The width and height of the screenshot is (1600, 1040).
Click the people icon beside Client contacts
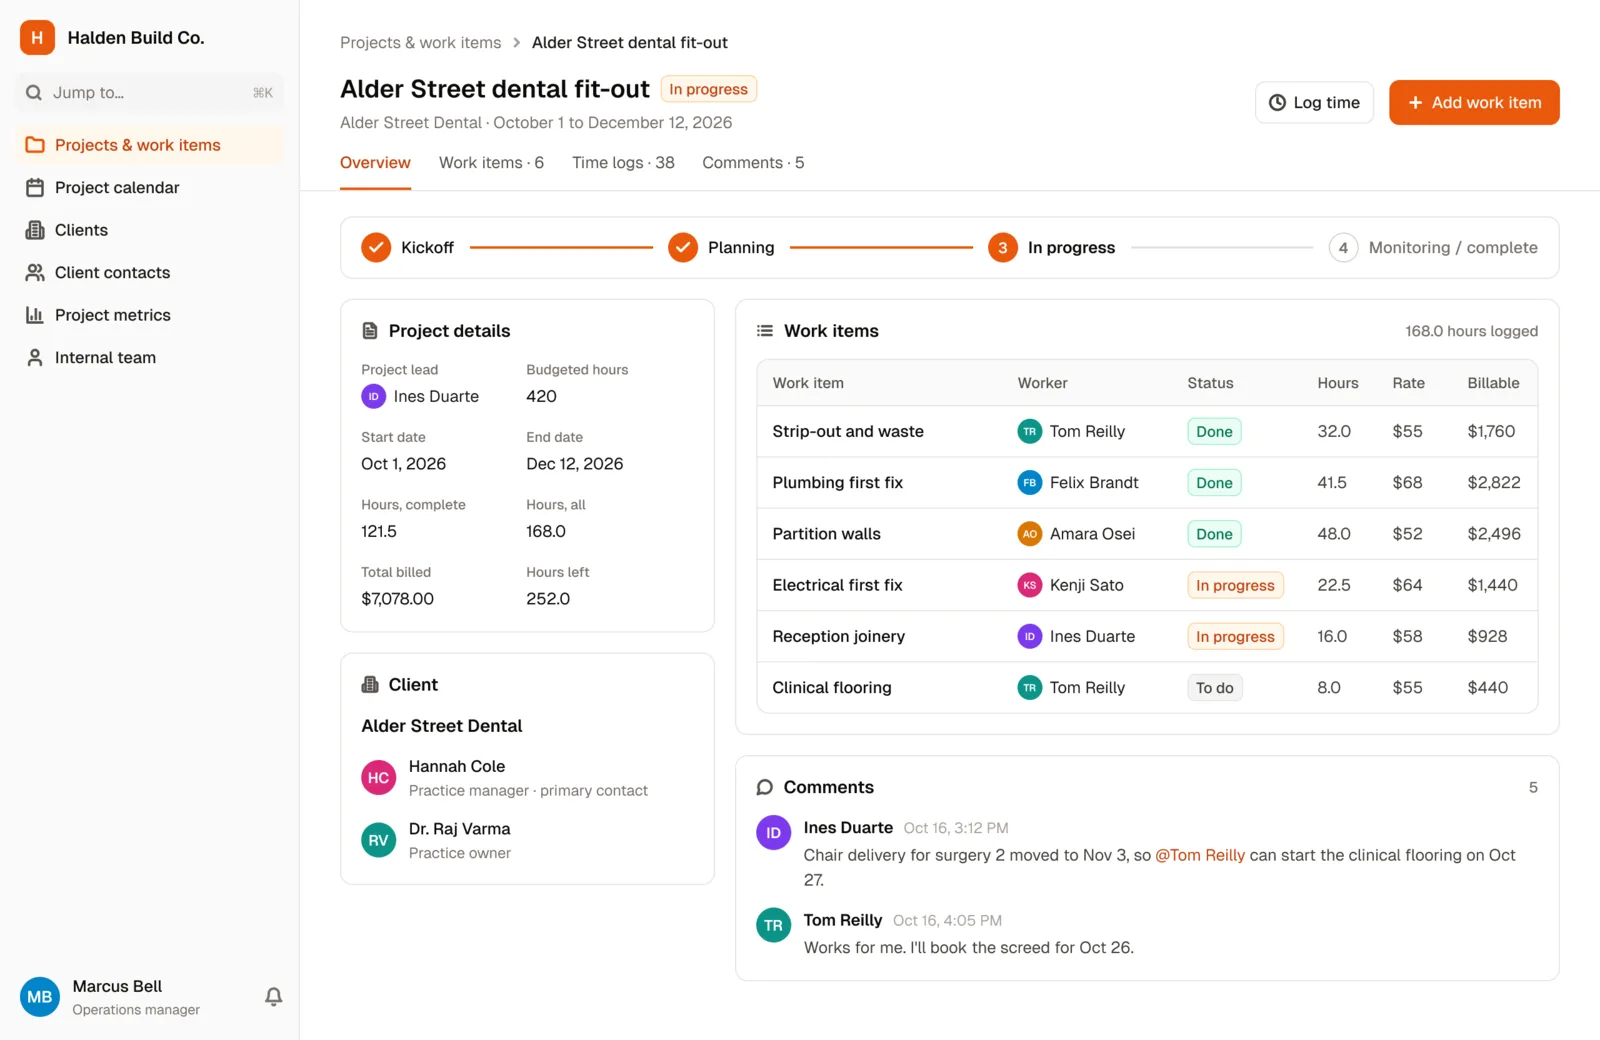[35, 273]
